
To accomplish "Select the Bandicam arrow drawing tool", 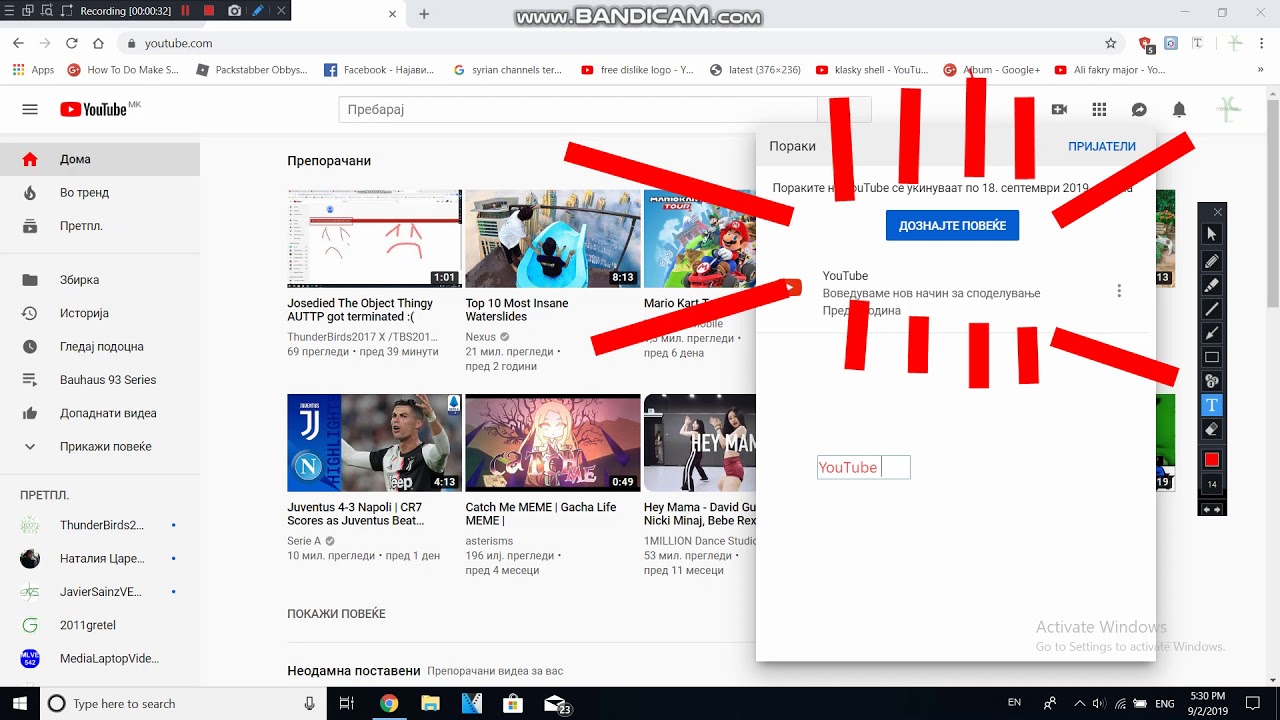I will (1212, 333).
